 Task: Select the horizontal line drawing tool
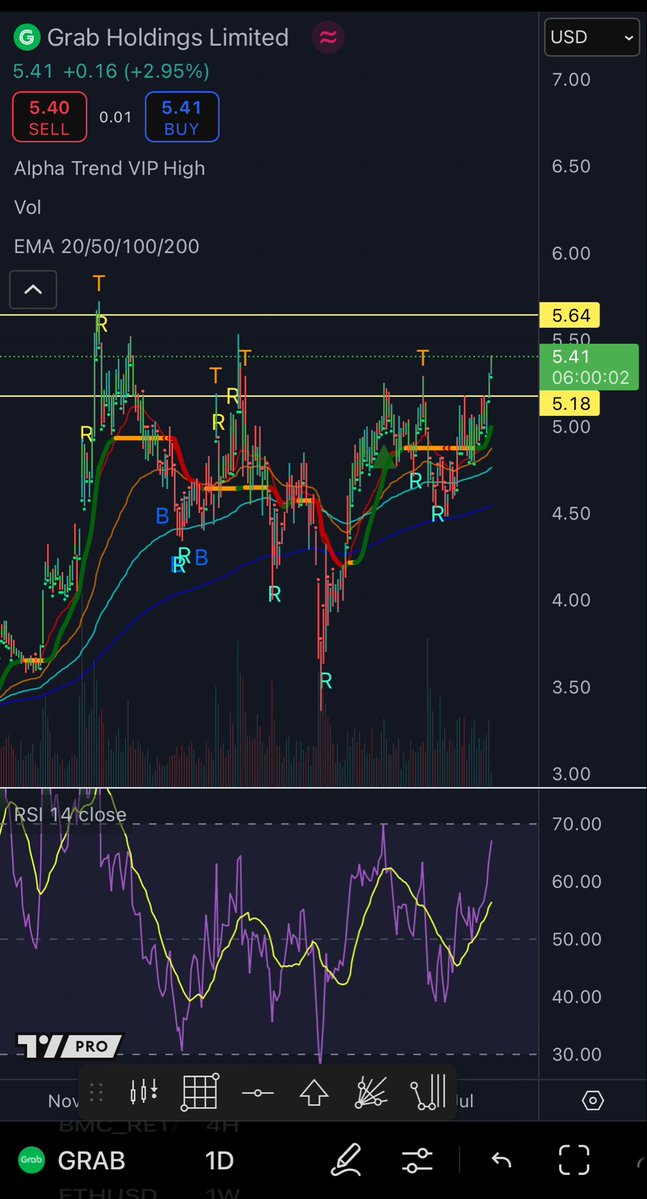(258, 1093)
